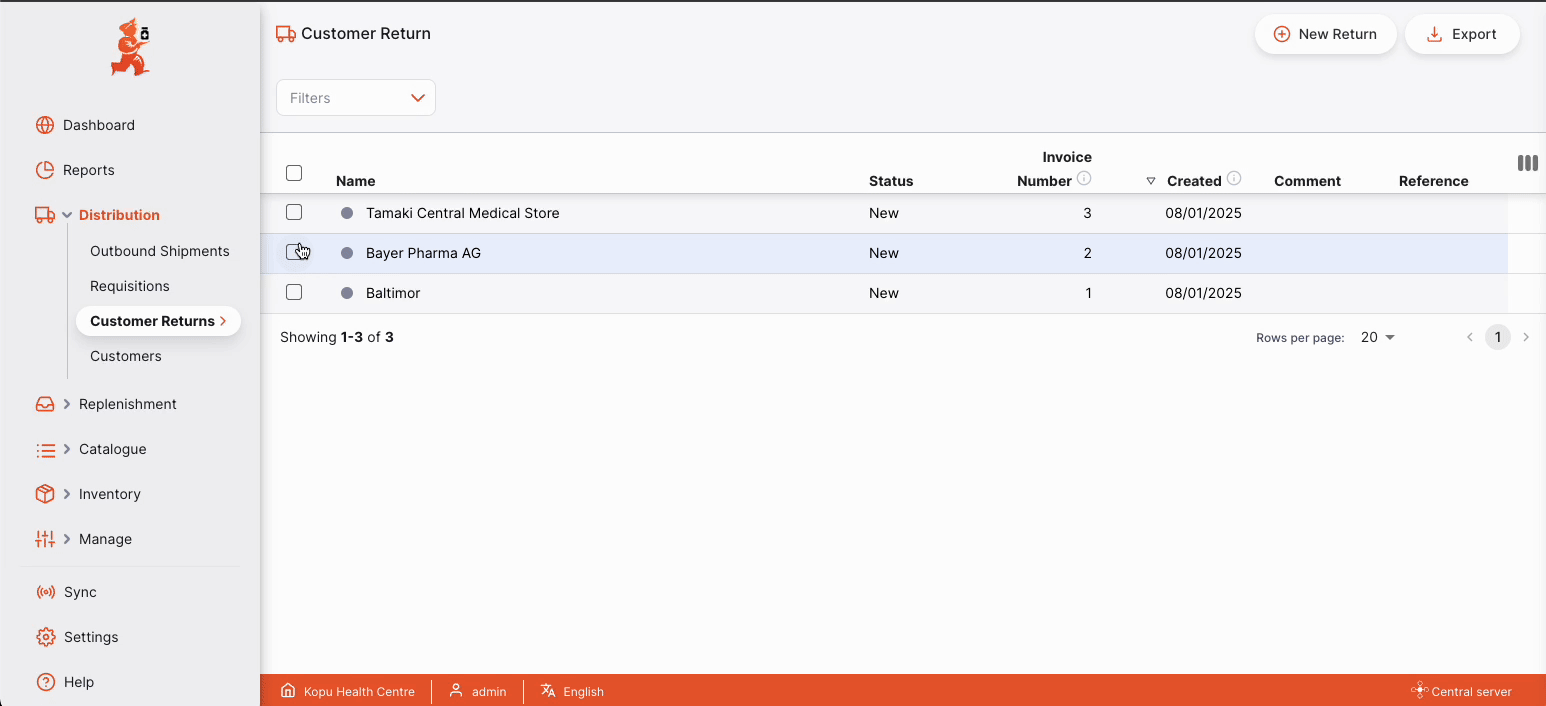This screenshot has height=706, width=1546.
Task: Click status dot for Tamaki Central Medical Store
Action: tap(347, 213)
